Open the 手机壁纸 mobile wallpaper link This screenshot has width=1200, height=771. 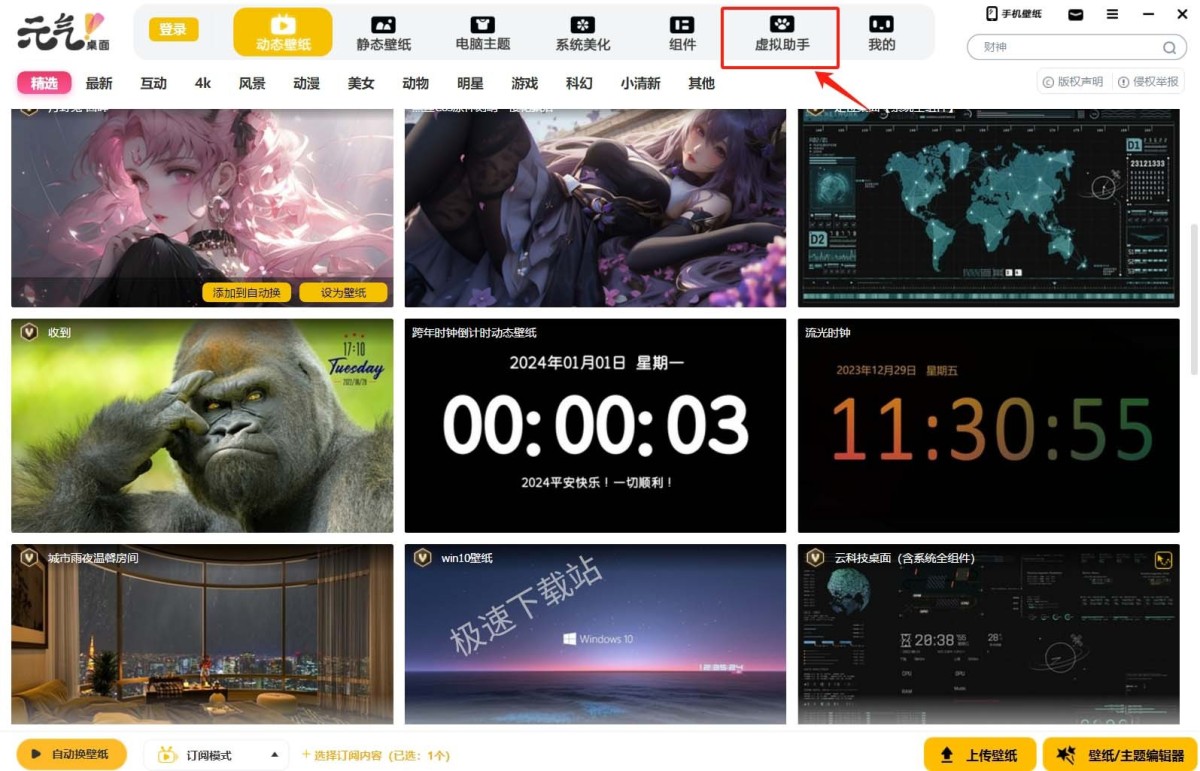(1014, 14)
